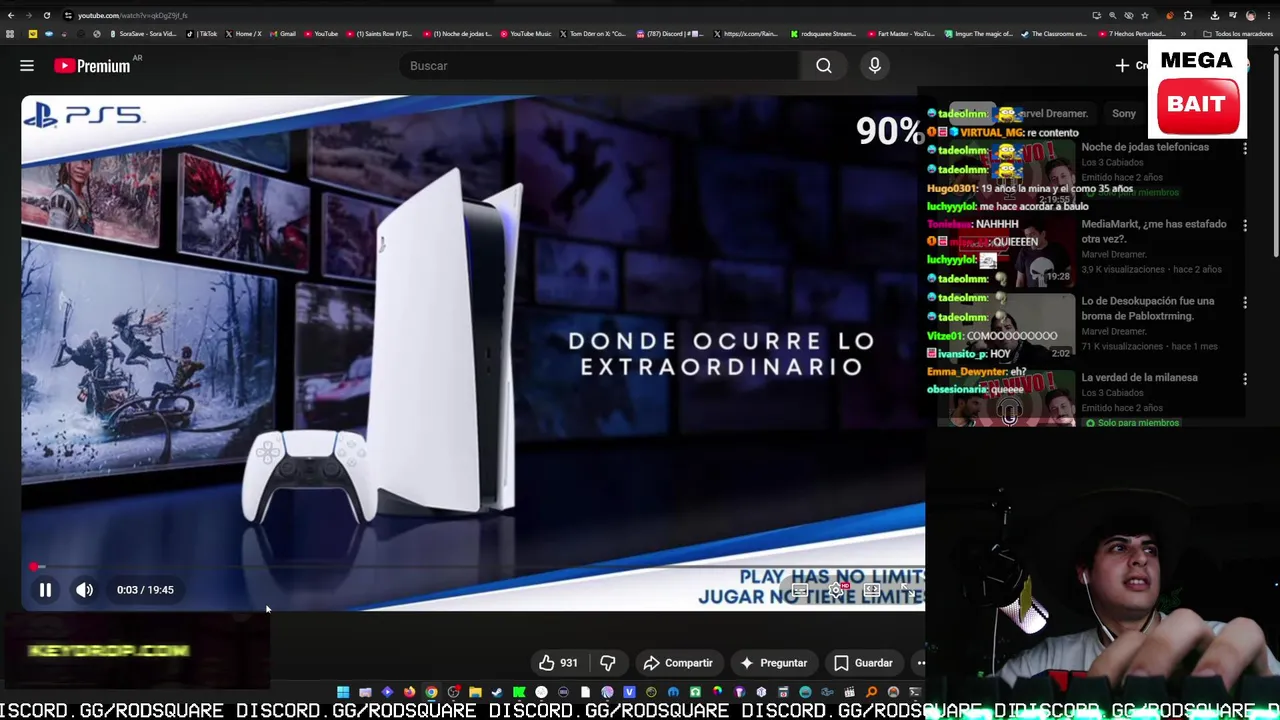Screen dimensions: 1280x720
Task: Bookmark this page with star icon
Action: coord(1145,16)
